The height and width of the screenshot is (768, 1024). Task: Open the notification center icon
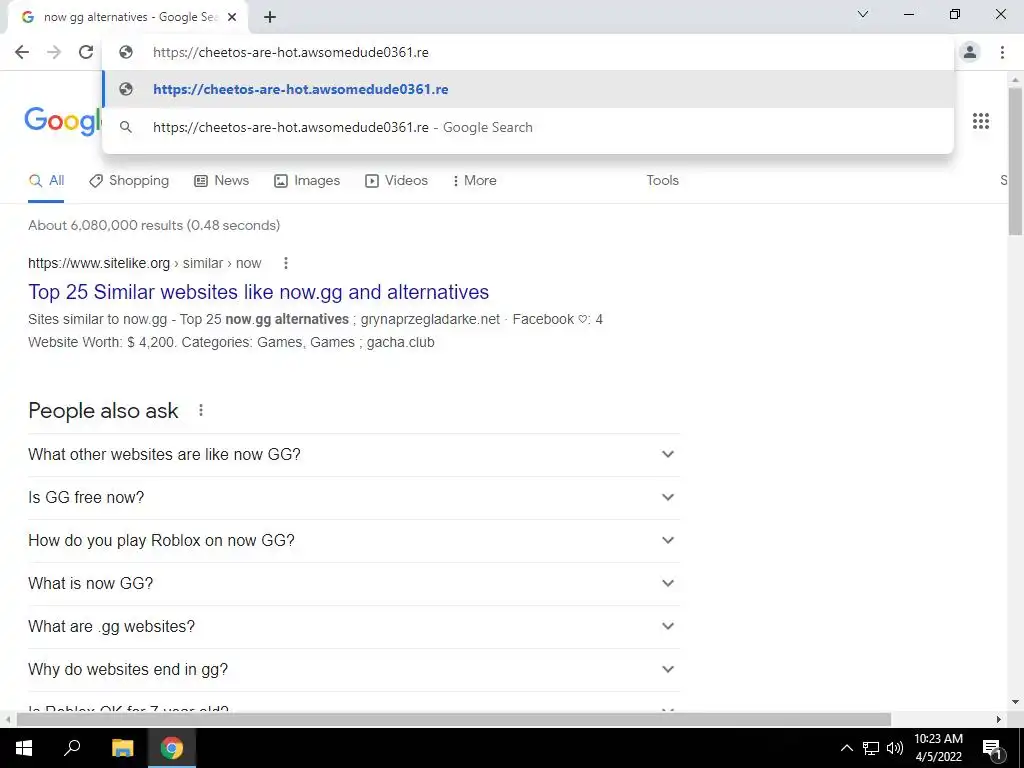992,748
